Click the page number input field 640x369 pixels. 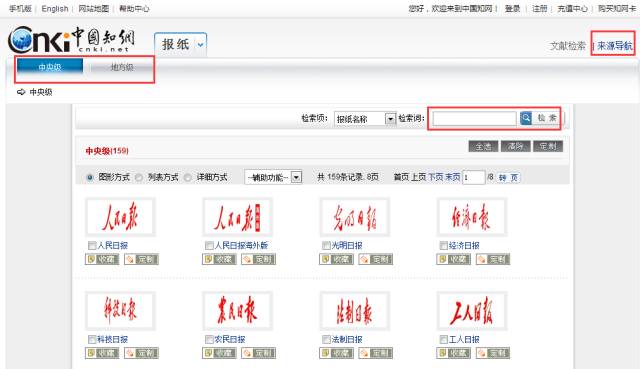click(x=473, y=177)
